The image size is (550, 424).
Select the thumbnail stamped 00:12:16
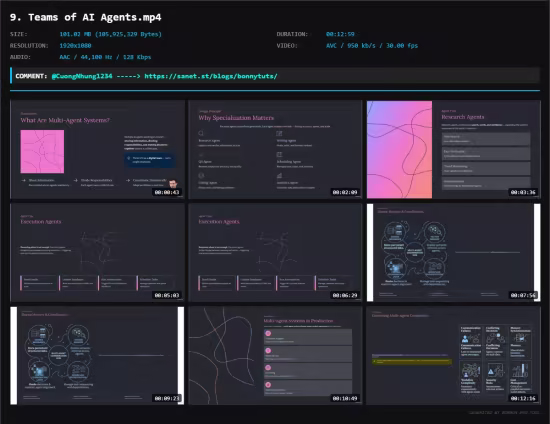click(x=454, y=356)
